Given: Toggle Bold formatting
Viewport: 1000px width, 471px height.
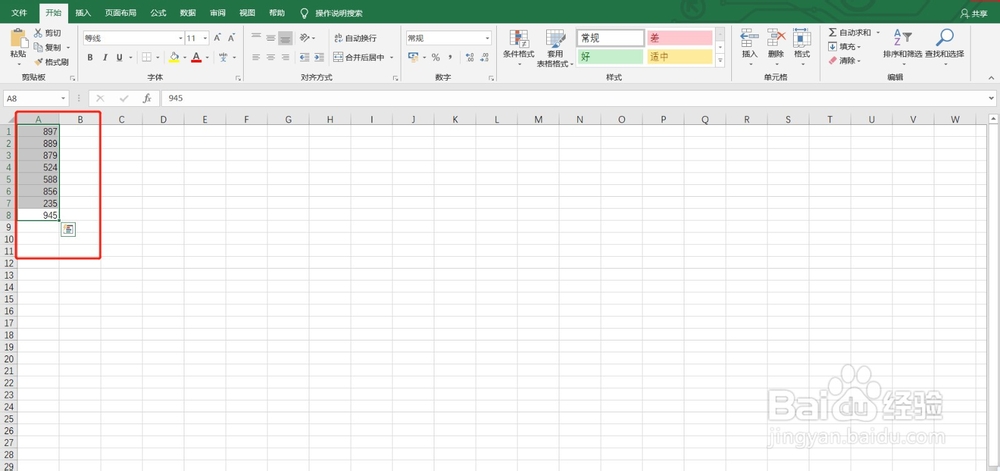Looking at the screenshot, I should click(90, 57).
